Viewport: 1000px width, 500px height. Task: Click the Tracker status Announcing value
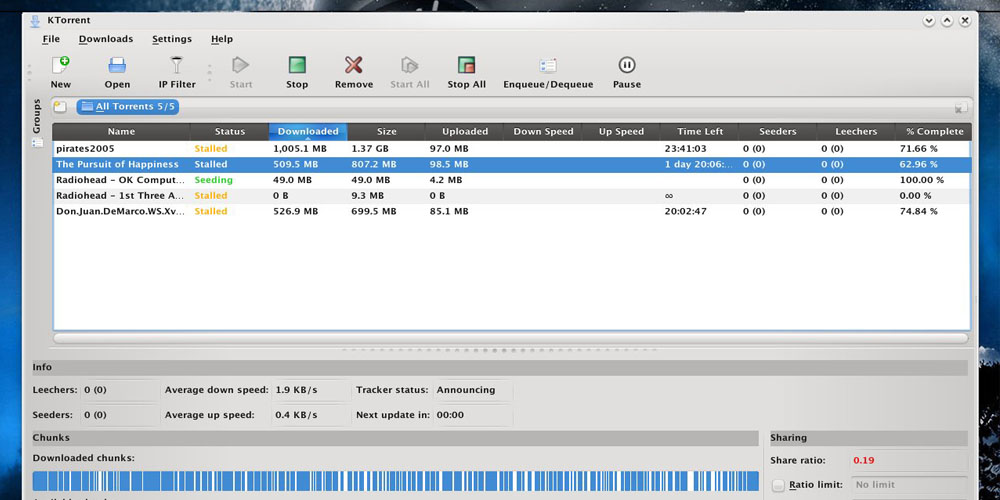tap(466, 390)
